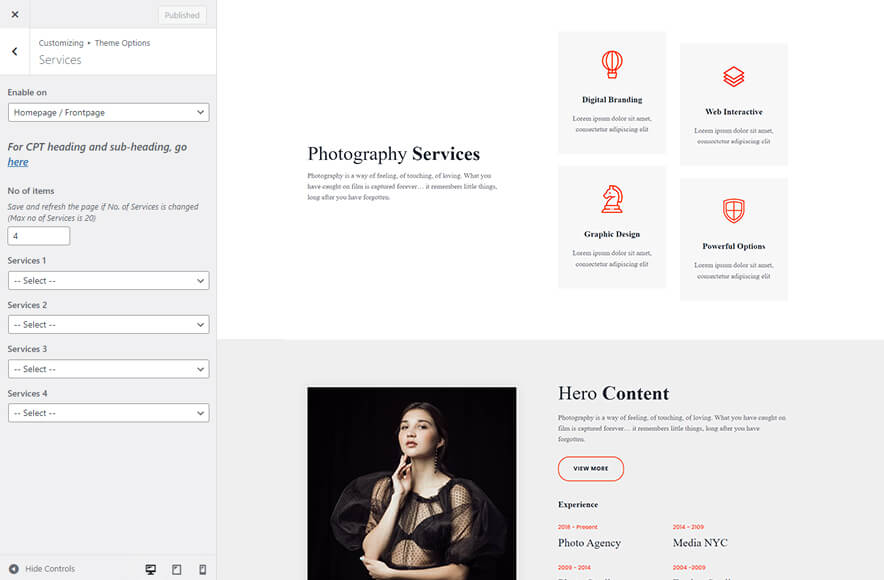Switch to tablet preview mode
Image resolution: width=884 pixels, height=580 pixels.
click(176, 569)
